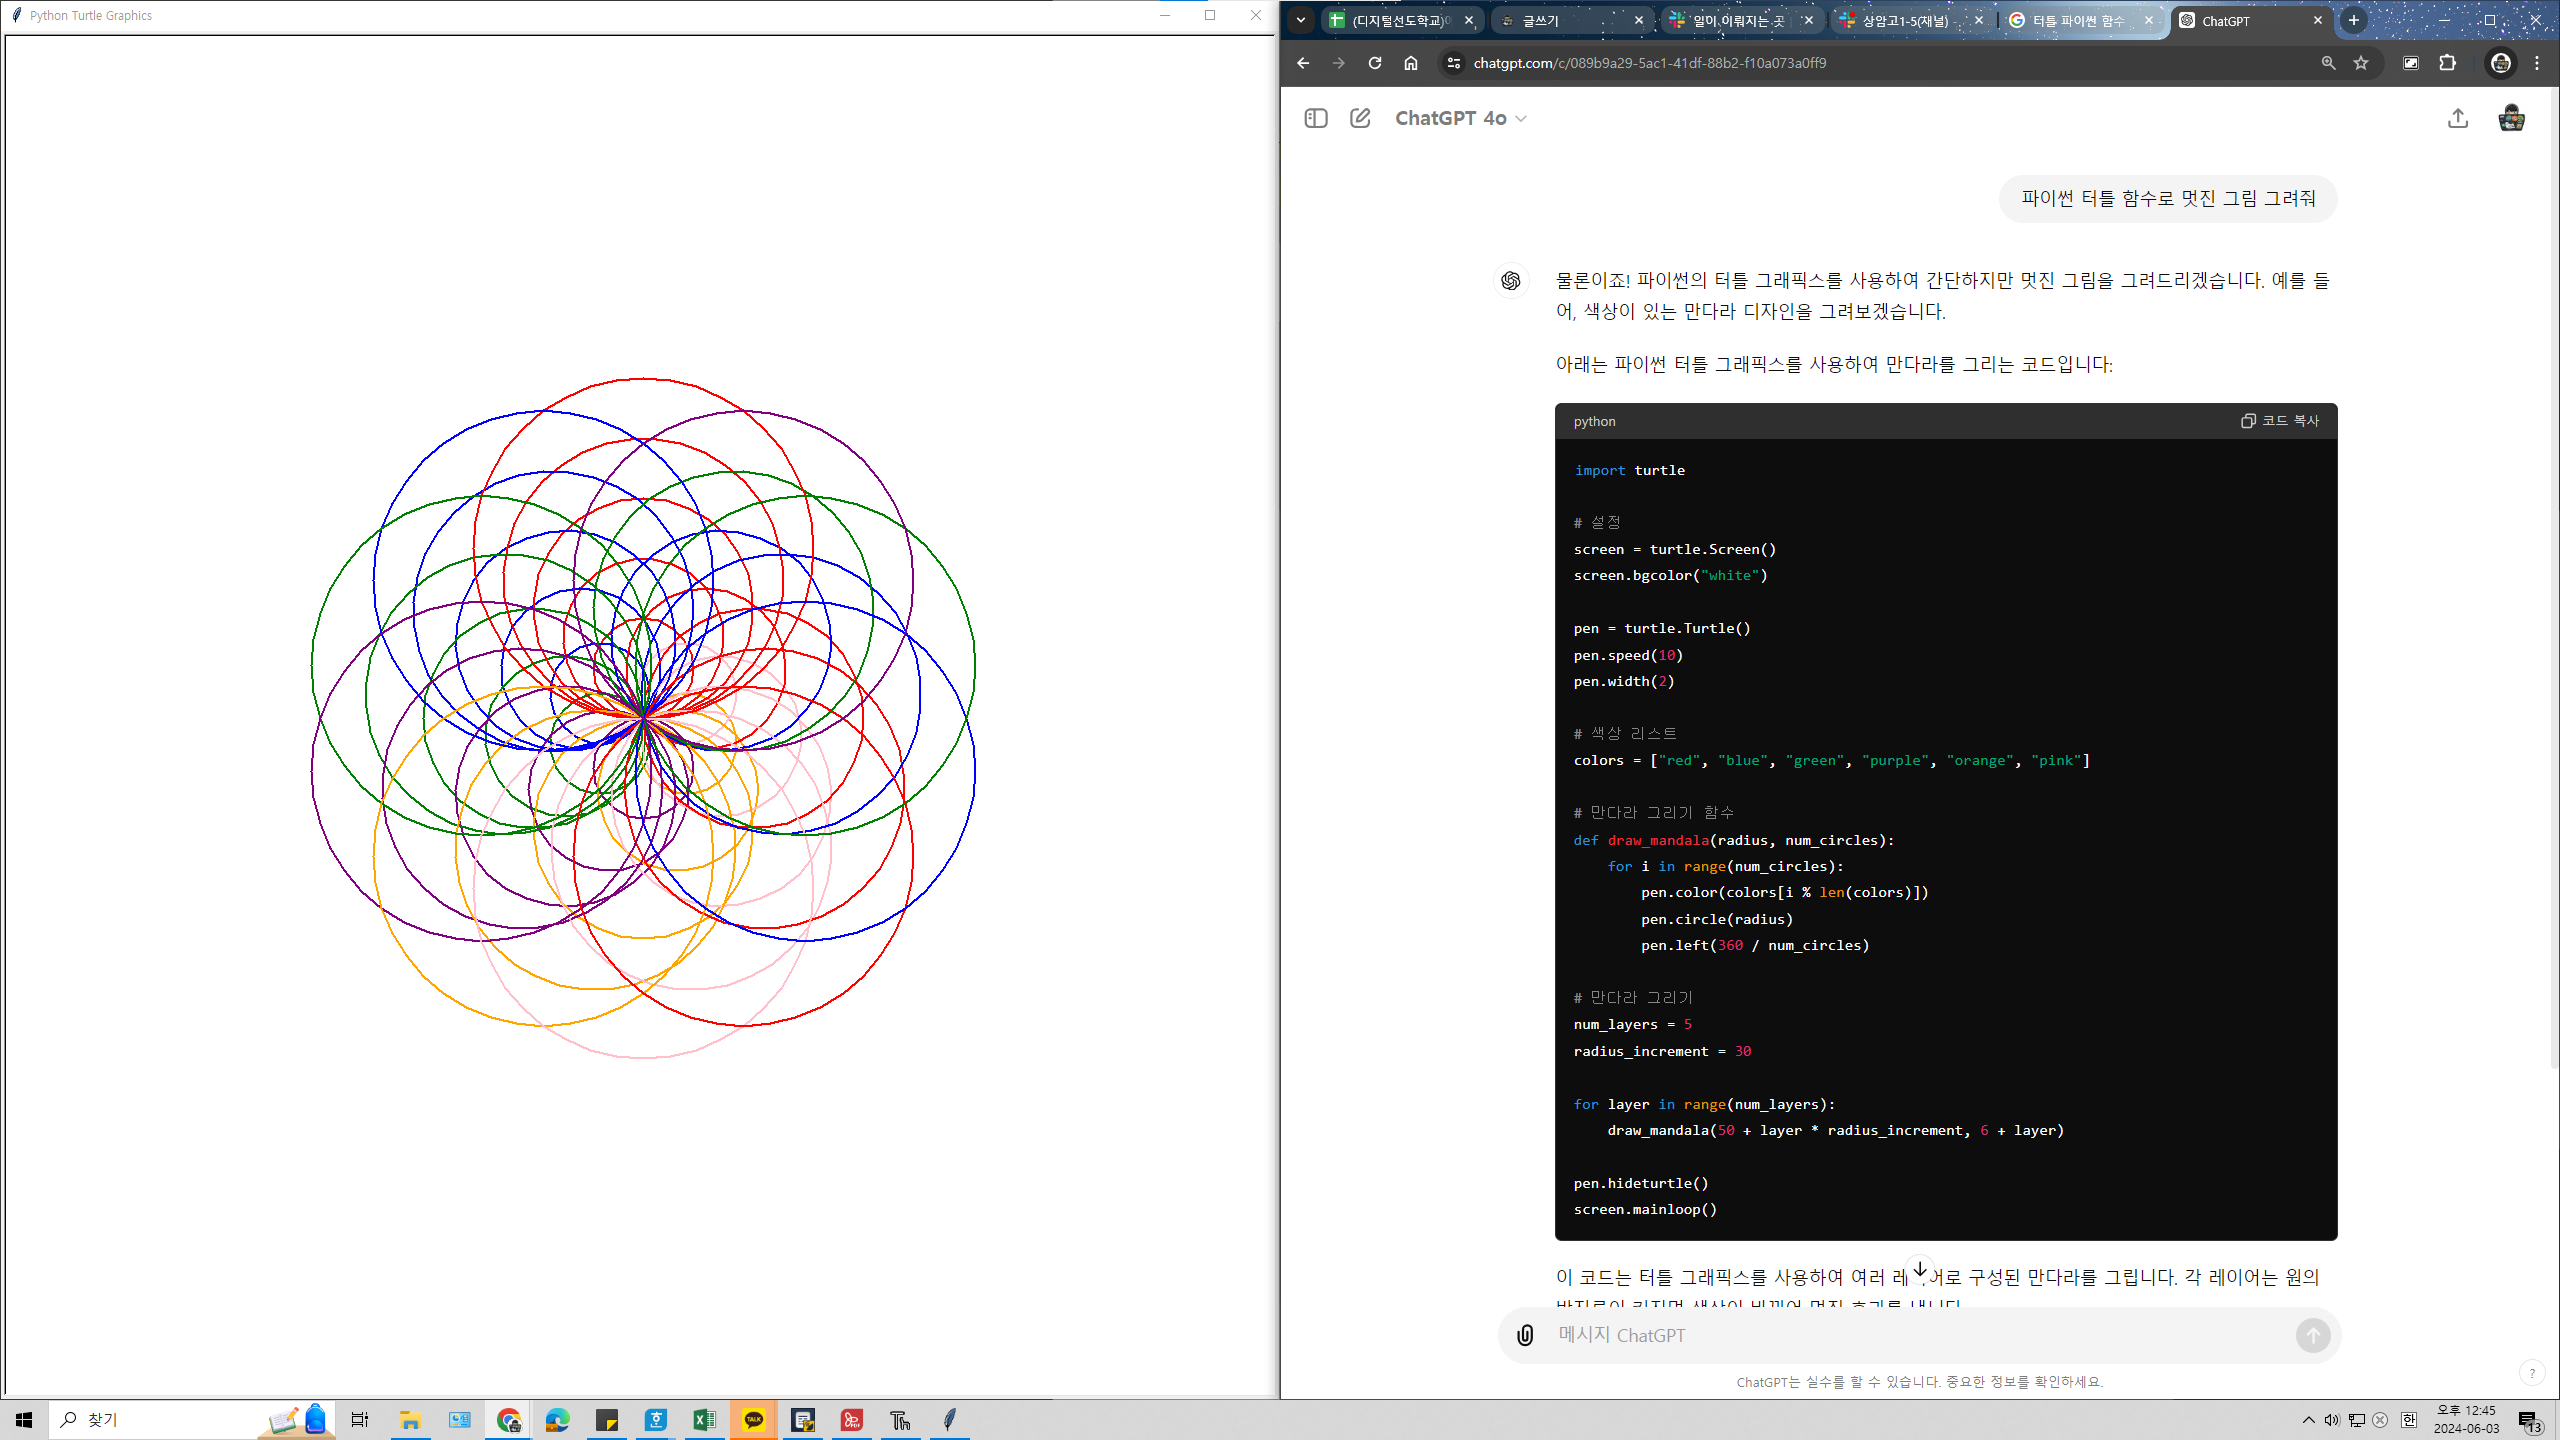The width and height of the screenshot is (2560, 1440).
Task: Toggle the ChatGPT sidebar panel
Action: [1316, 118]
